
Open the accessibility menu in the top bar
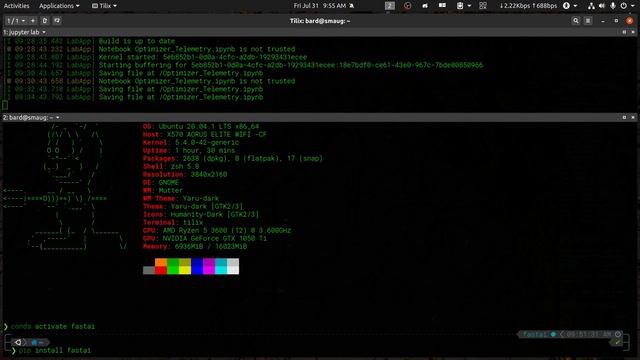coord(570,6)
